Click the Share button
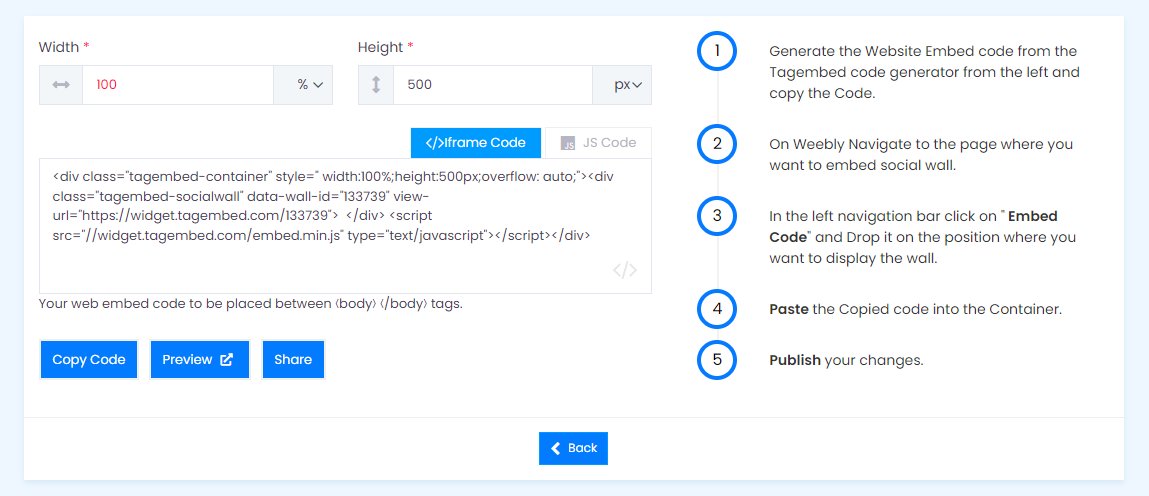 (293, 360)
